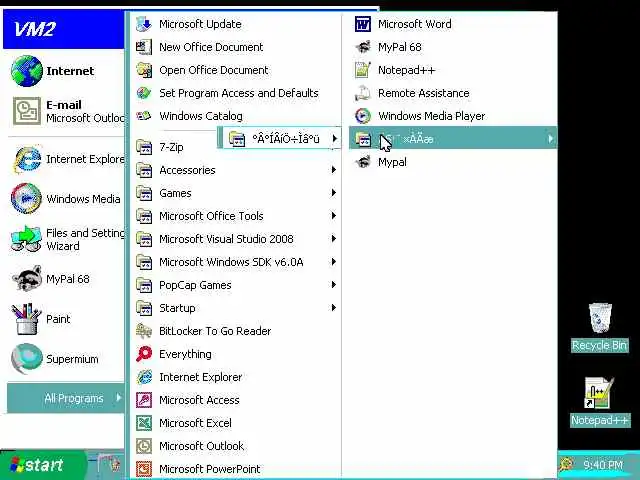Launch Supermium browser

(x=67, y=359)
